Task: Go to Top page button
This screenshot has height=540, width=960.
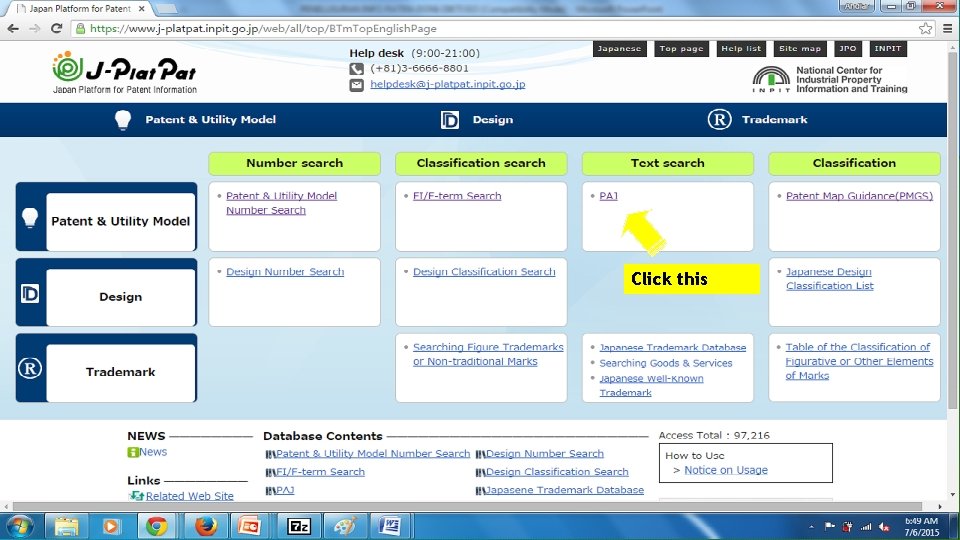Action: (x=681, y=49)
